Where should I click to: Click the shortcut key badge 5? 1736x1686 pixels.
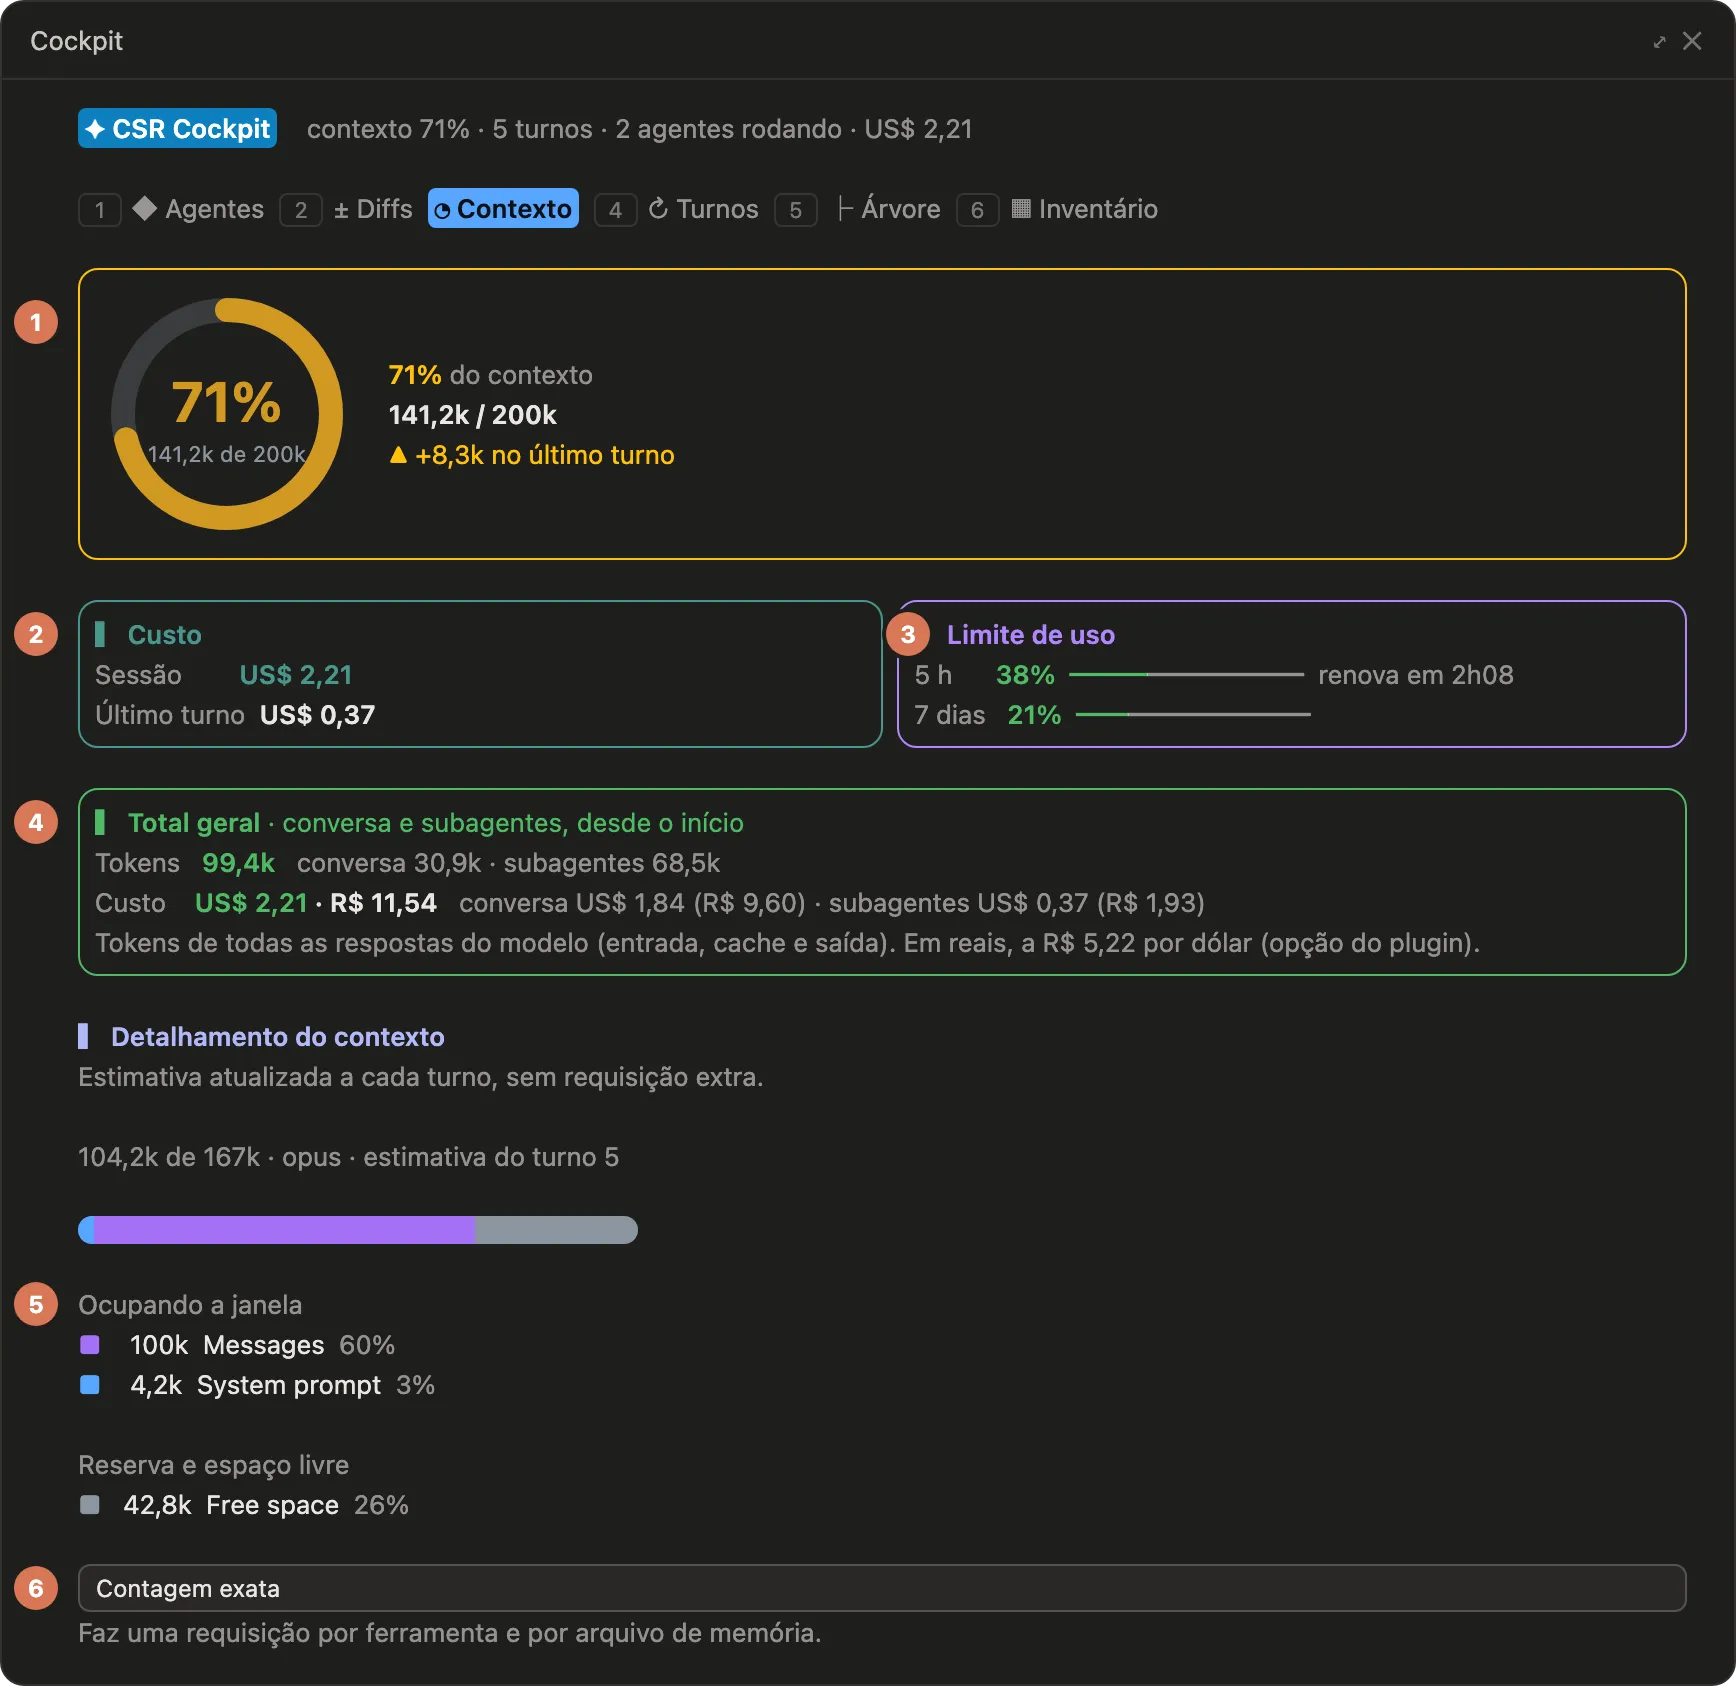(x=796, y=210)
